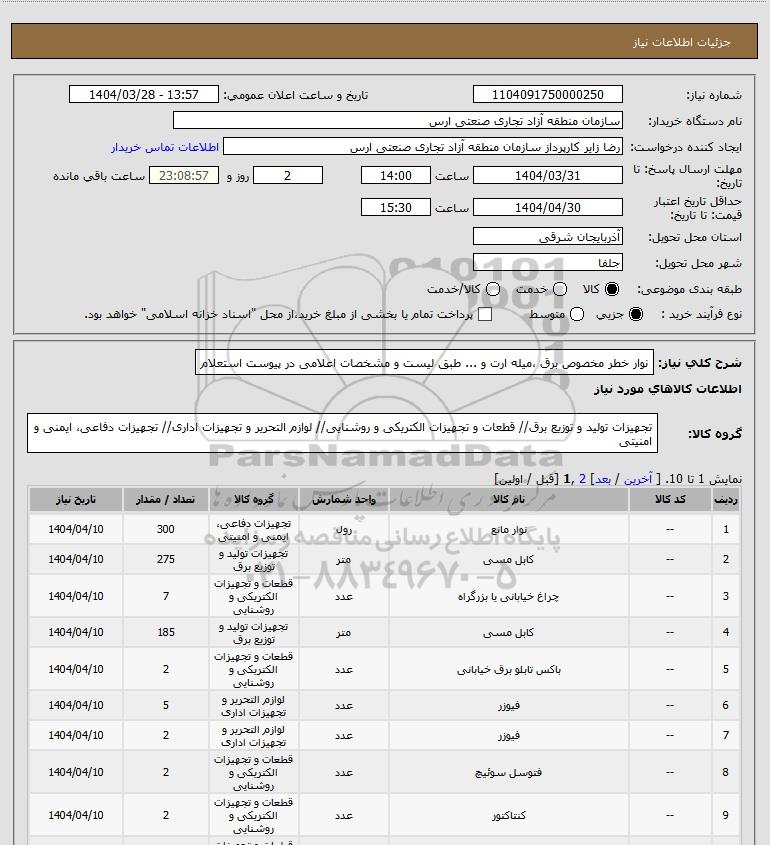Click quantity 275 in row 2
The width and height of the screenshot is (770, 845).
point(165,559)
